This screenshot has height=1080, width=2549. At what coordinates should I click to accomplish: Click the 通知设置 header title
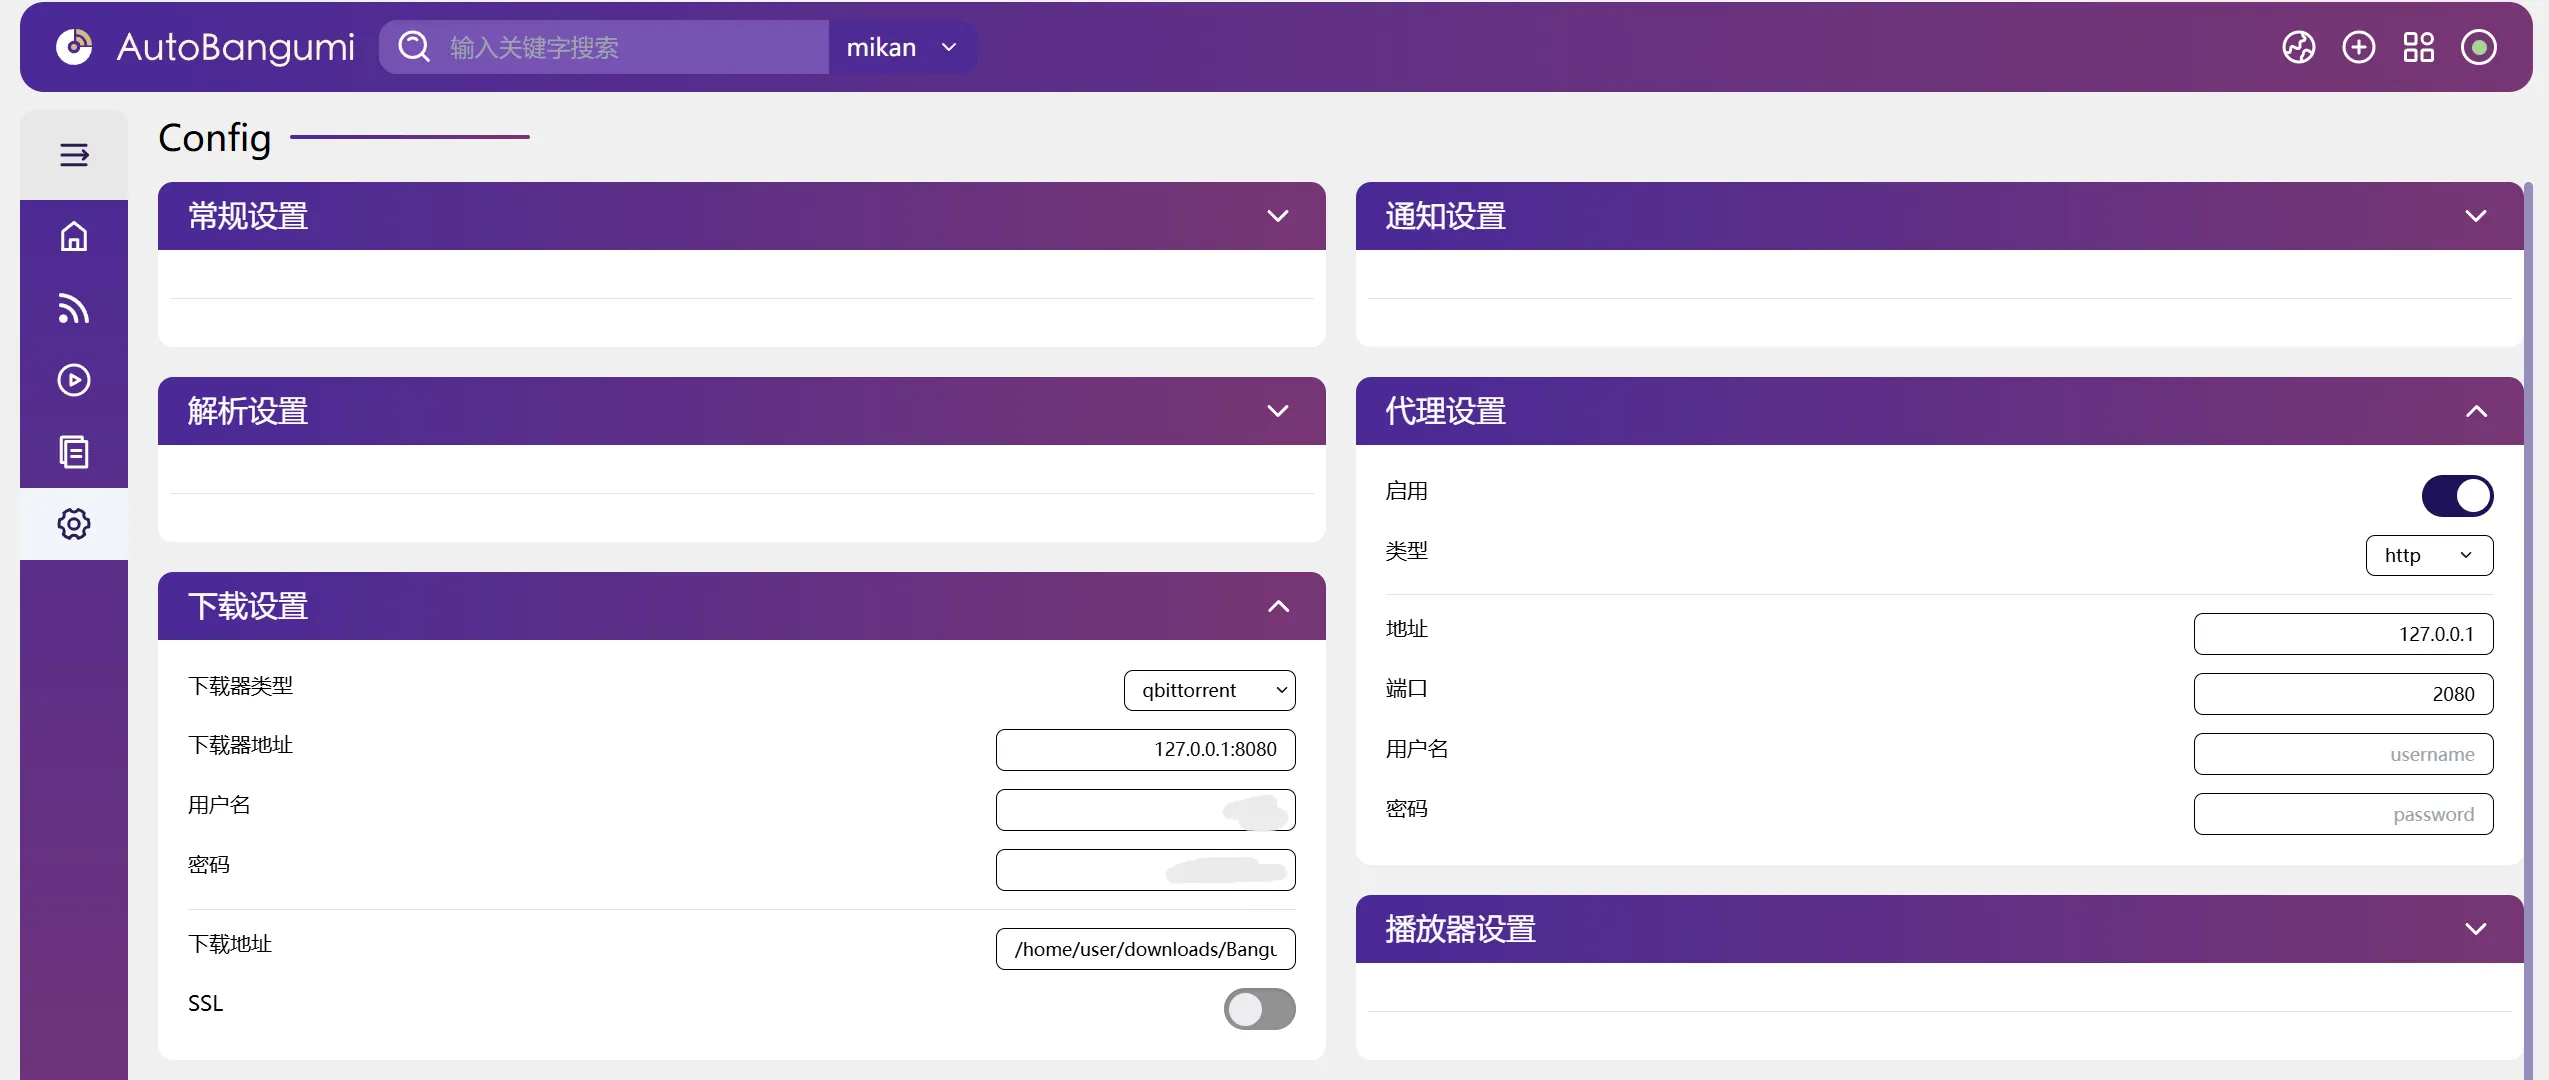click(x=1446, y=216)
